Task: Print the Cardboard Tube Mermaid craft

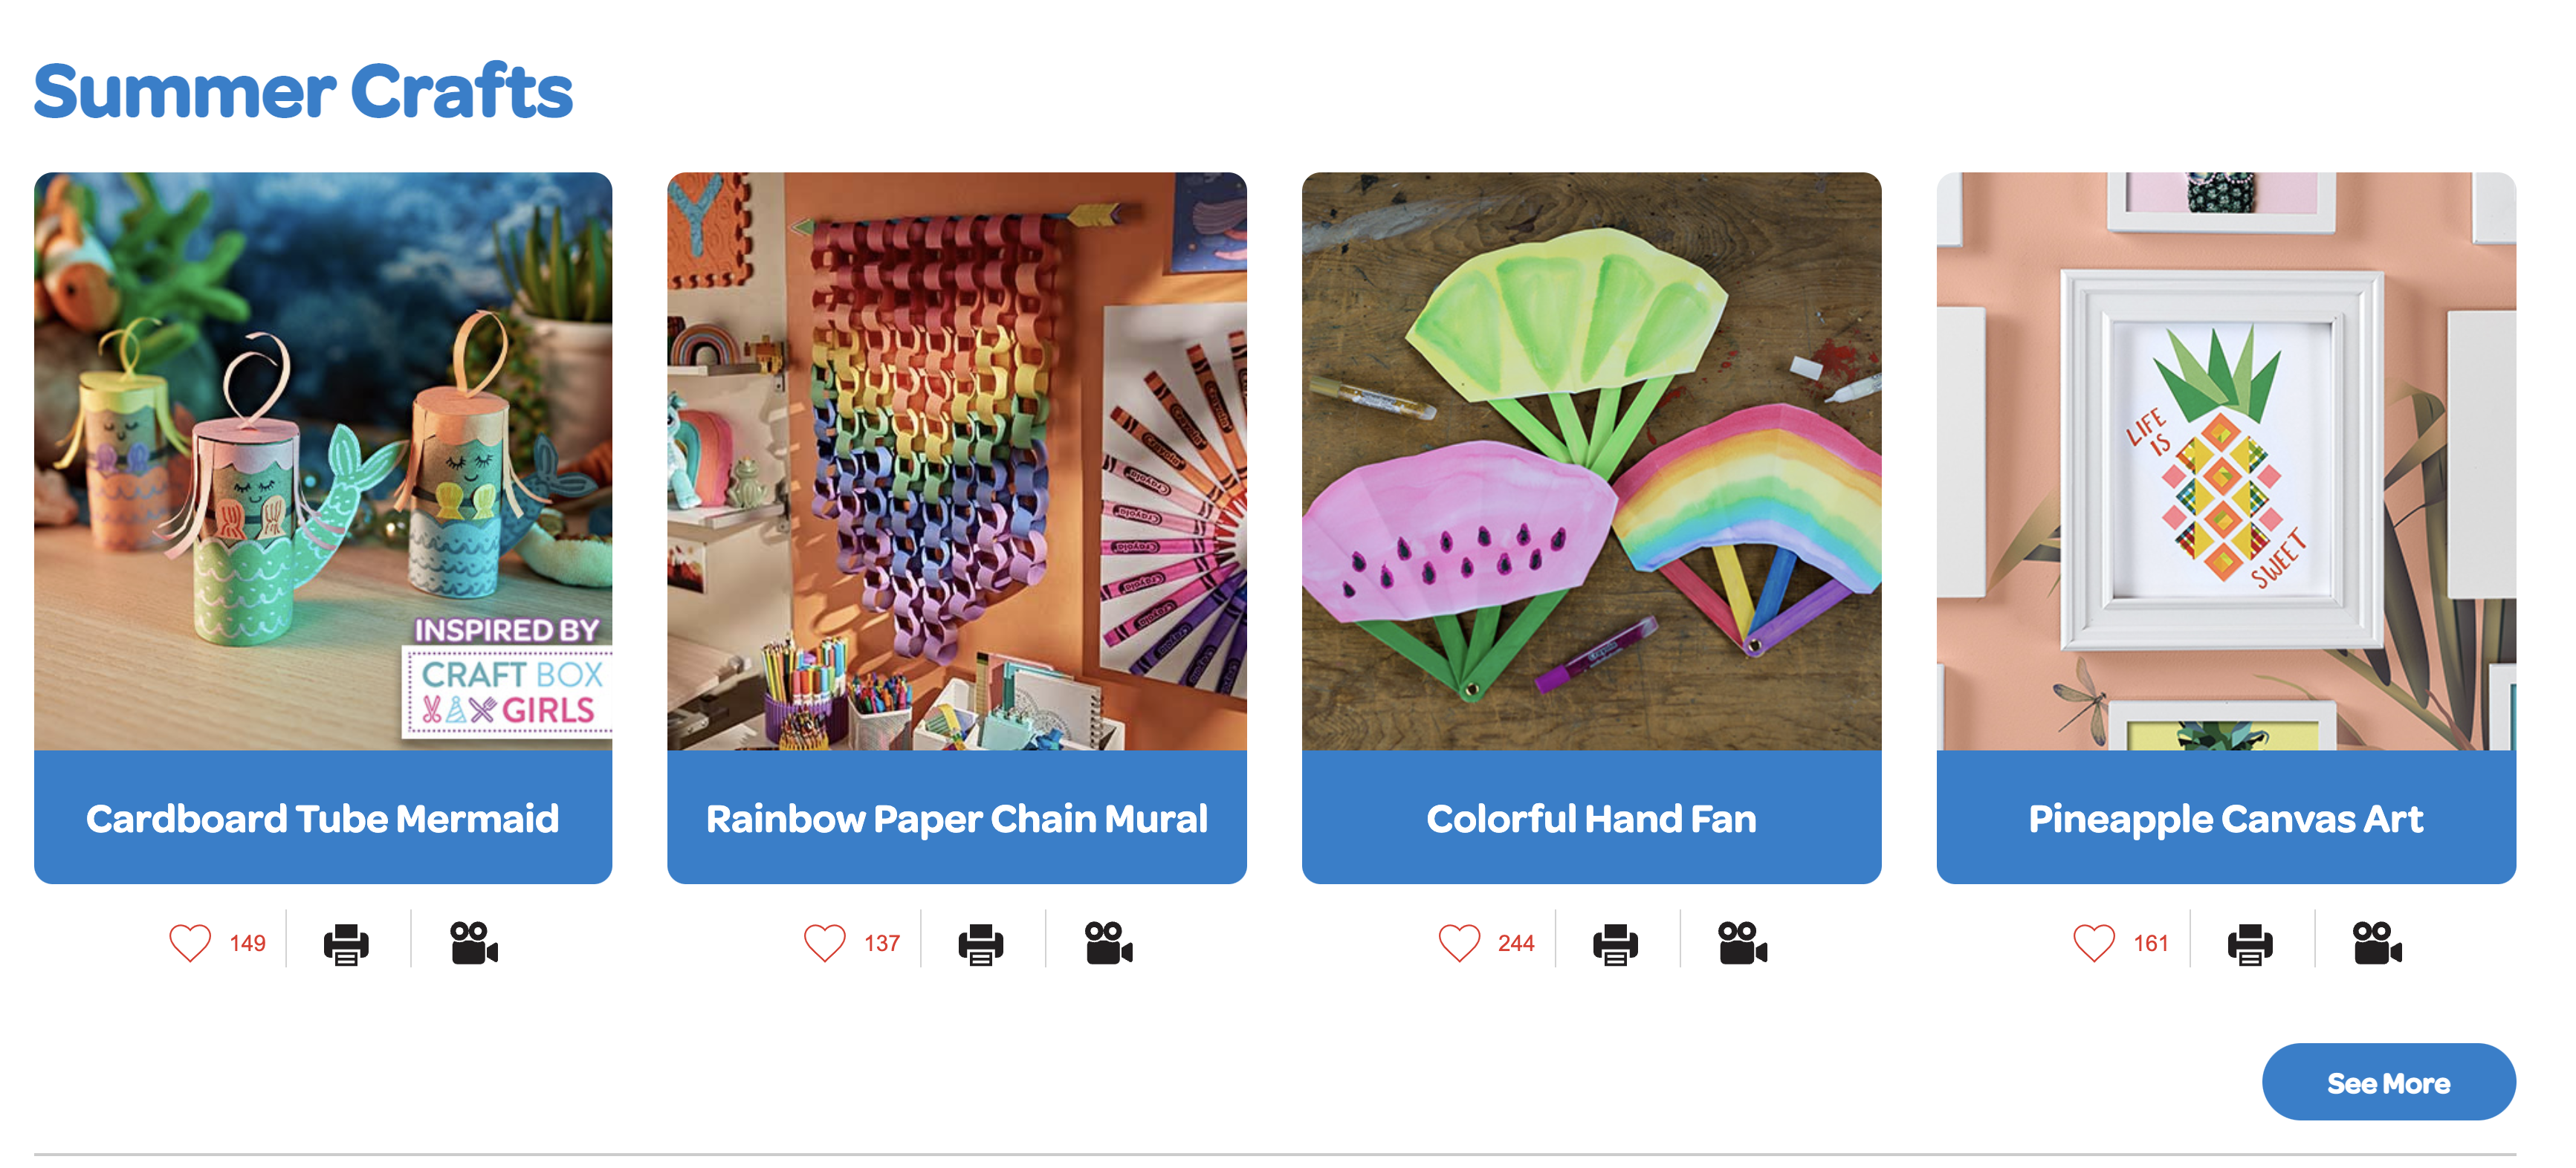Action: pos(346,944)
